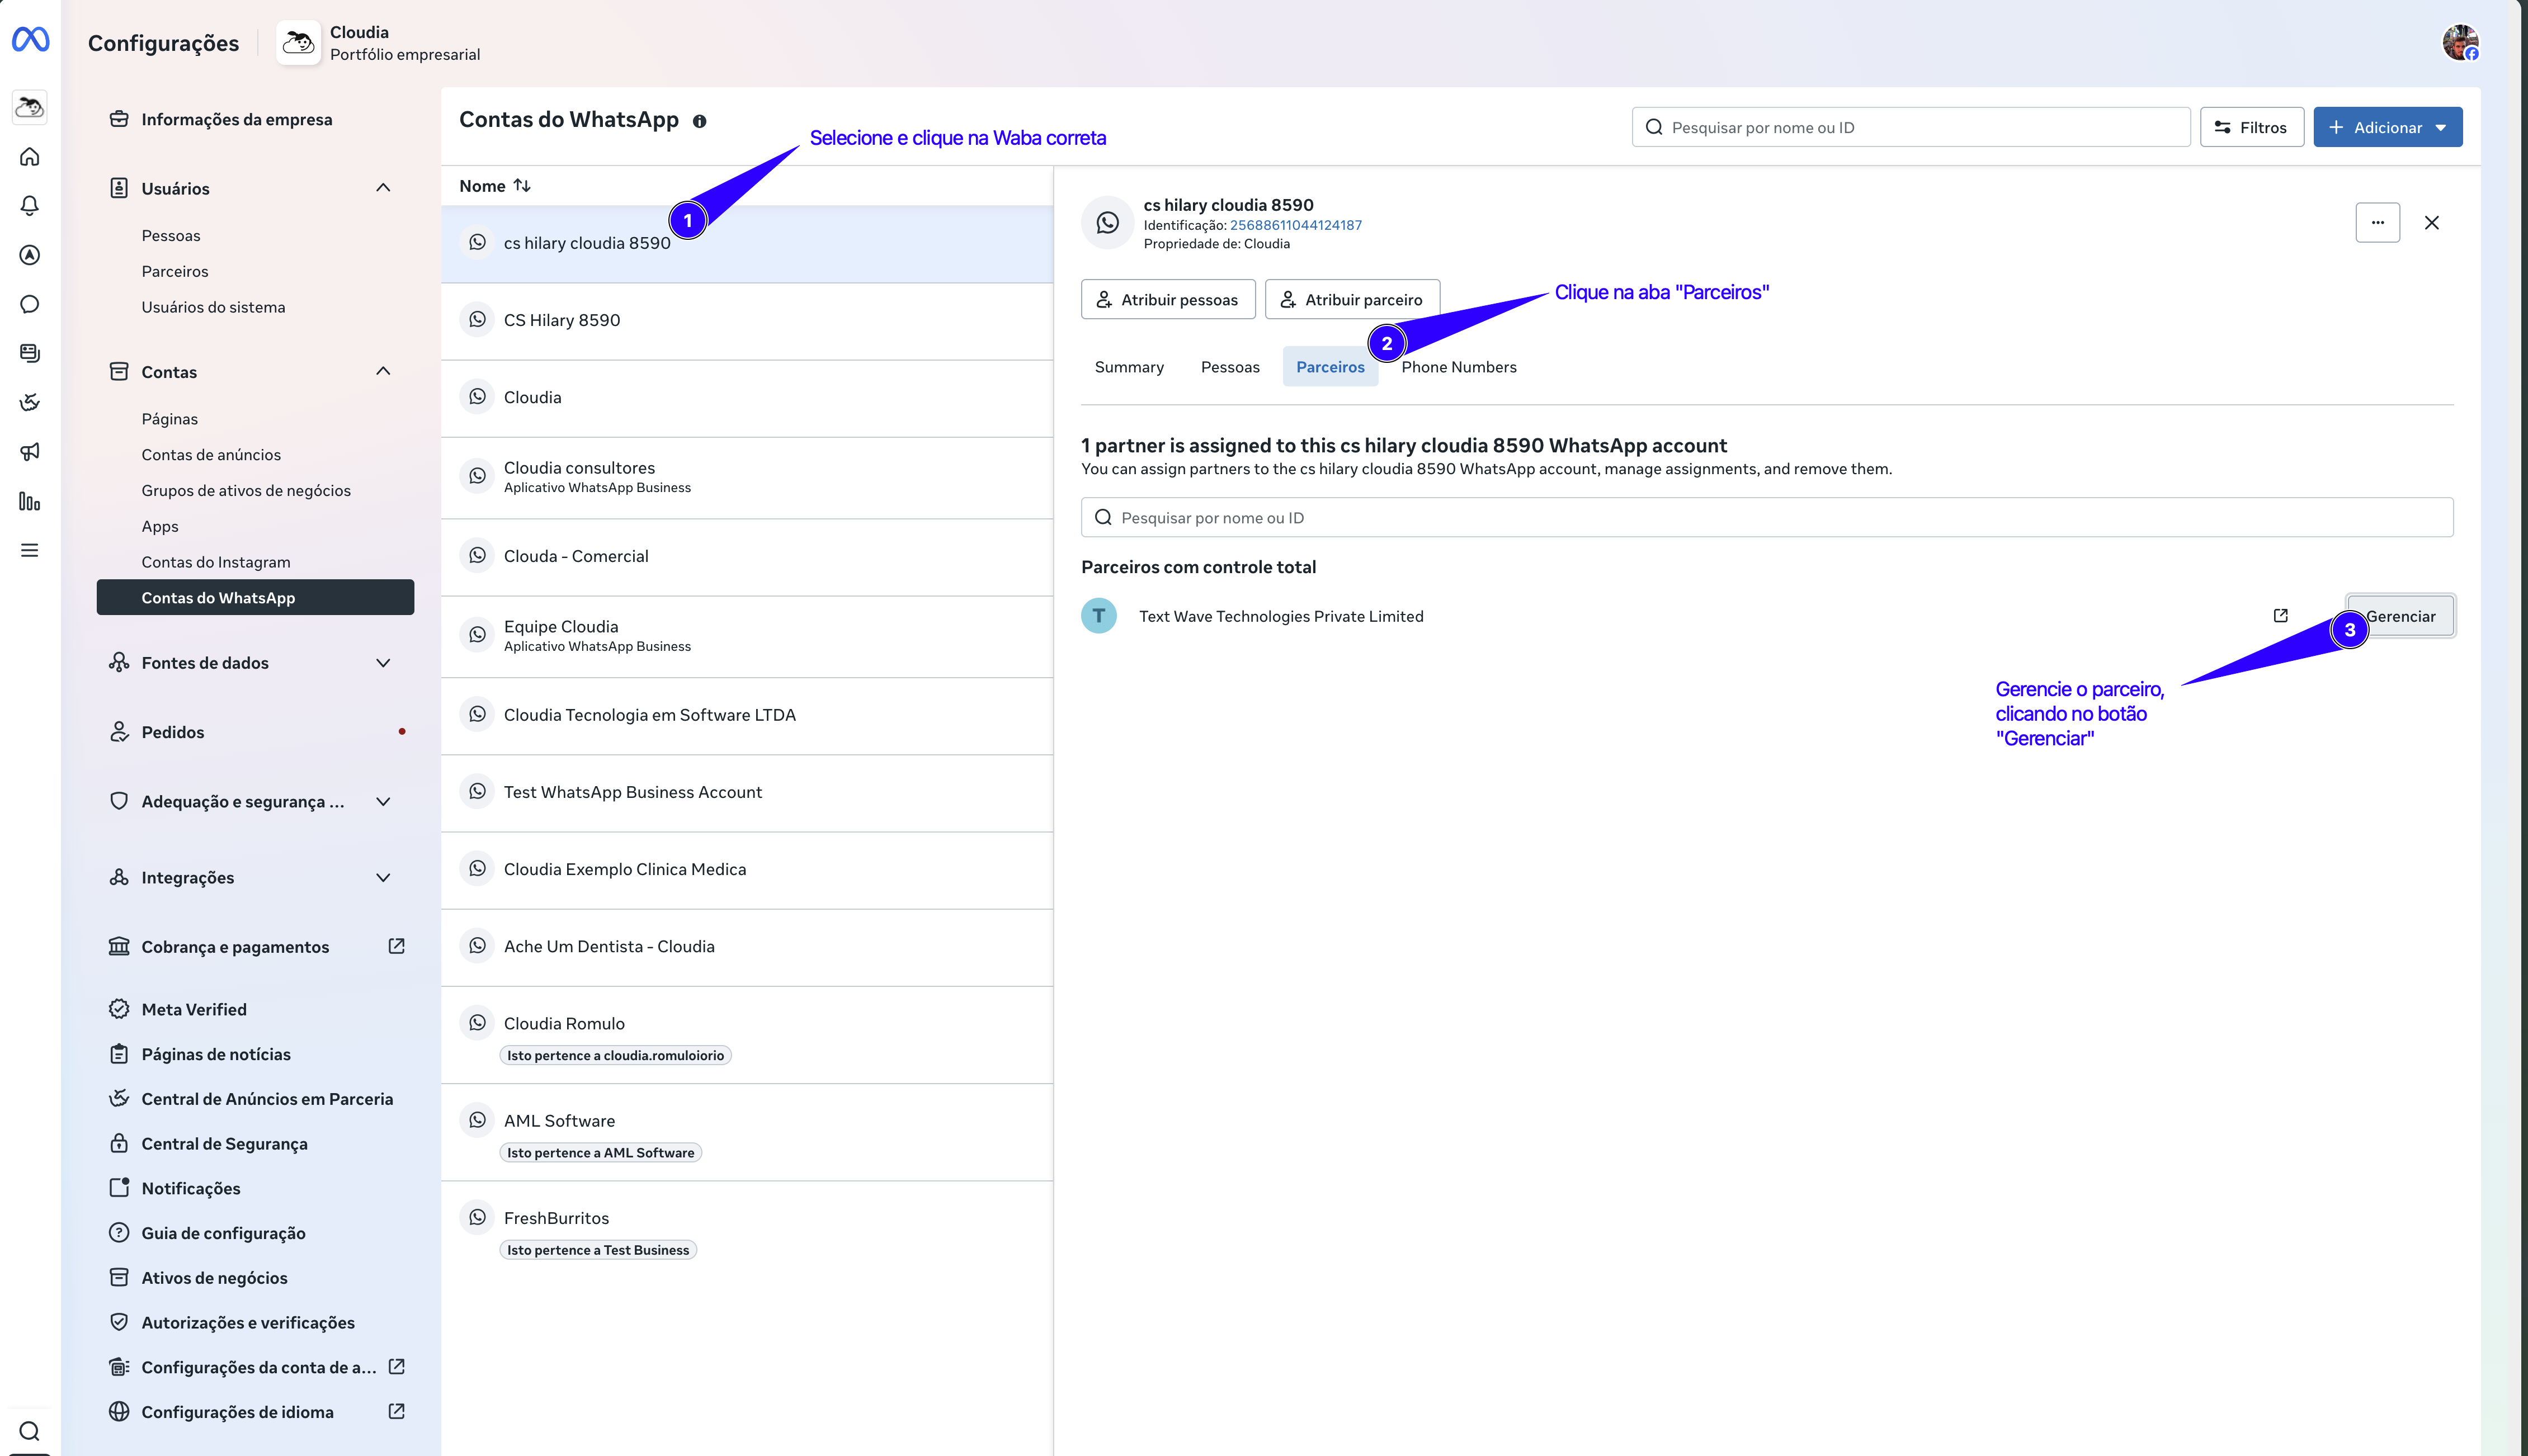Collapse the Usuários section chevron

click(383, 188)
